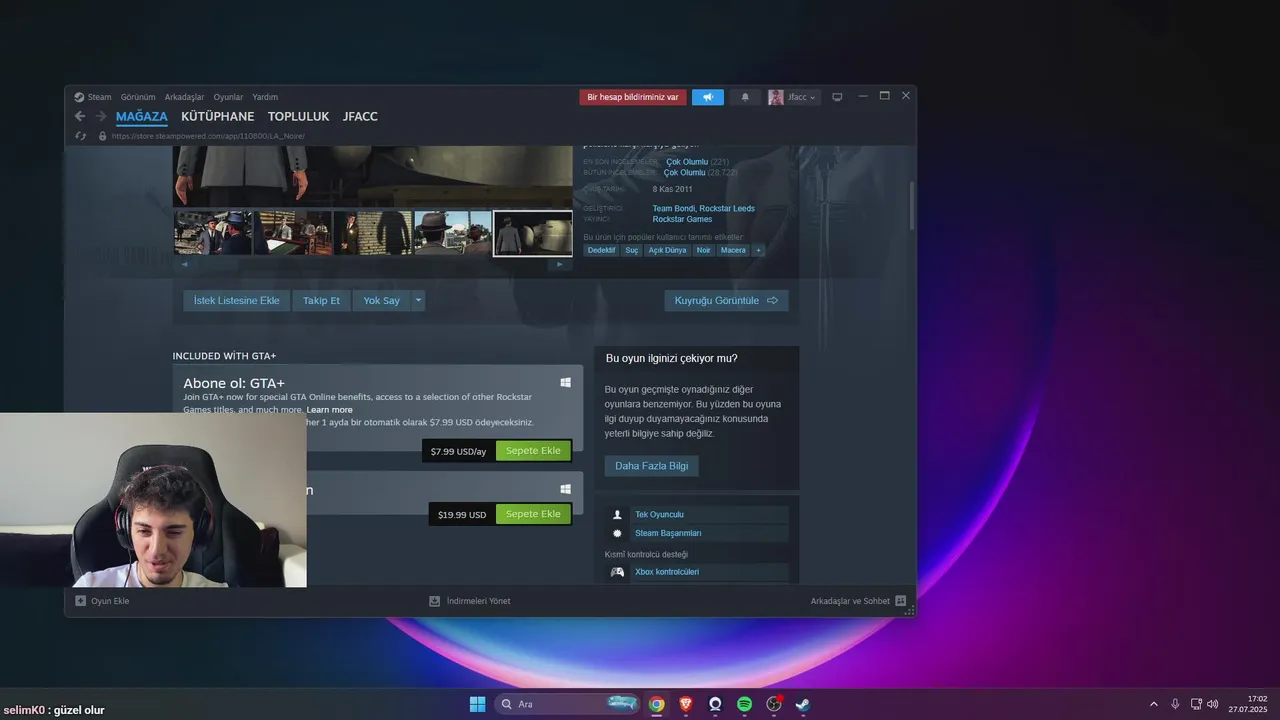The width and height of the screenshot is (1280, 720).
Task: Click the Takip Et button
Action: [321, 300]
